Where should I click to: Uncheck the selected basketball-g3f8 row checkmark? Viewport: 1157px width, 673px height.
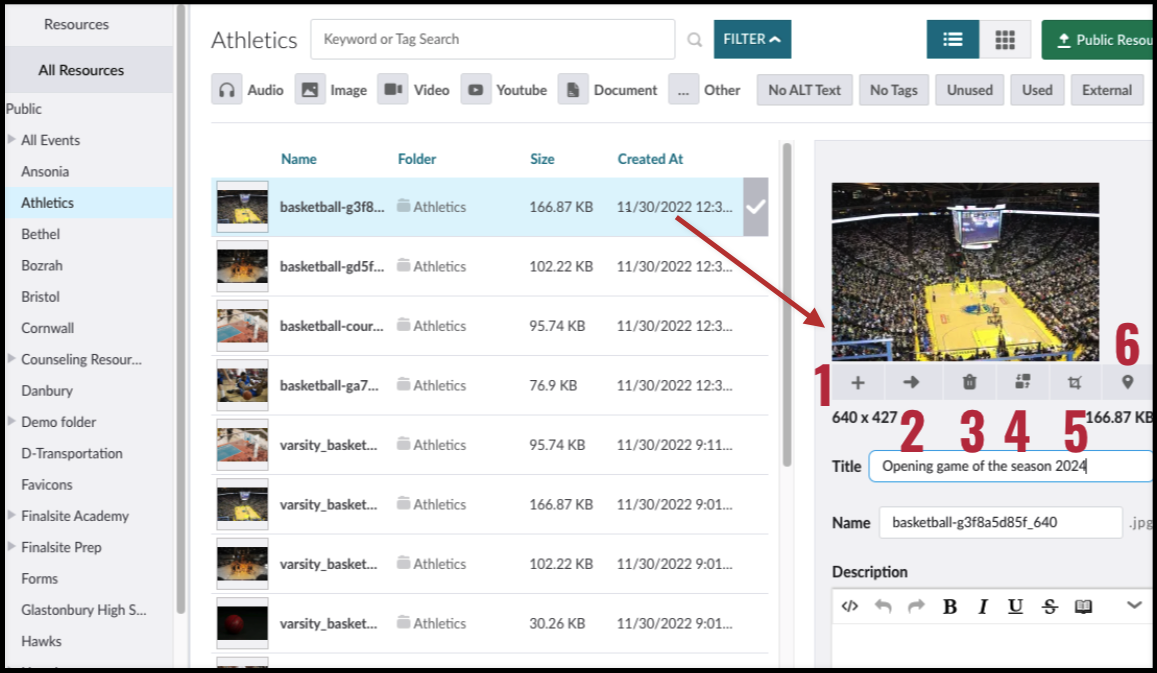756,207
